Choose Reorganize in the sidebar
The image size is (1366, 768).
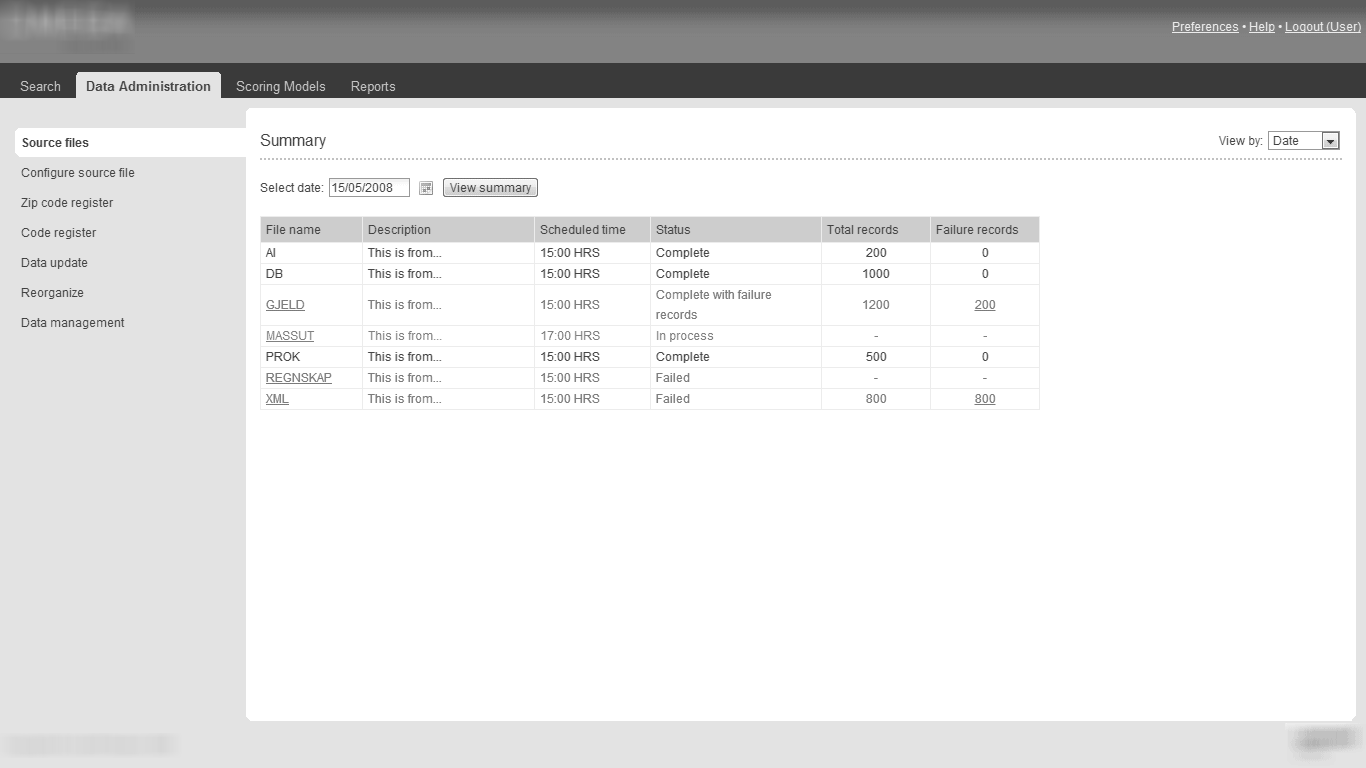52,293
